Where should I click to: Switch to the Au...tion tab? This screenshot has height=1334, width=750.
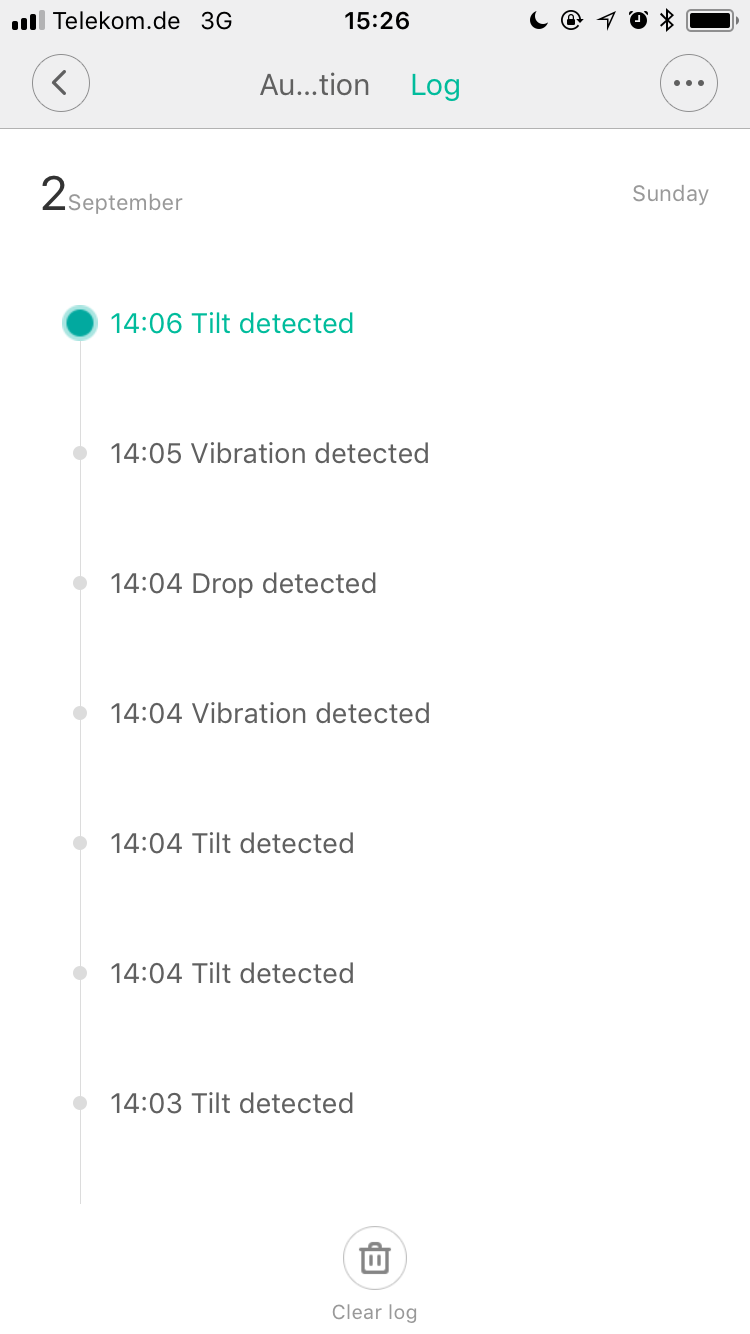coord(315,85)
